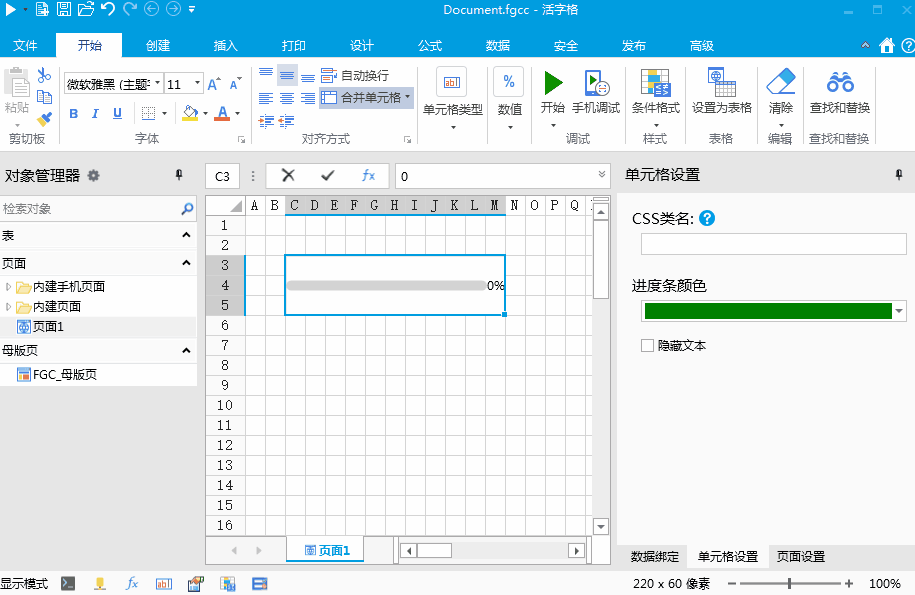Enable 自动换行 text wrapping
Viewport: 915px width, 595px height.
355,75
